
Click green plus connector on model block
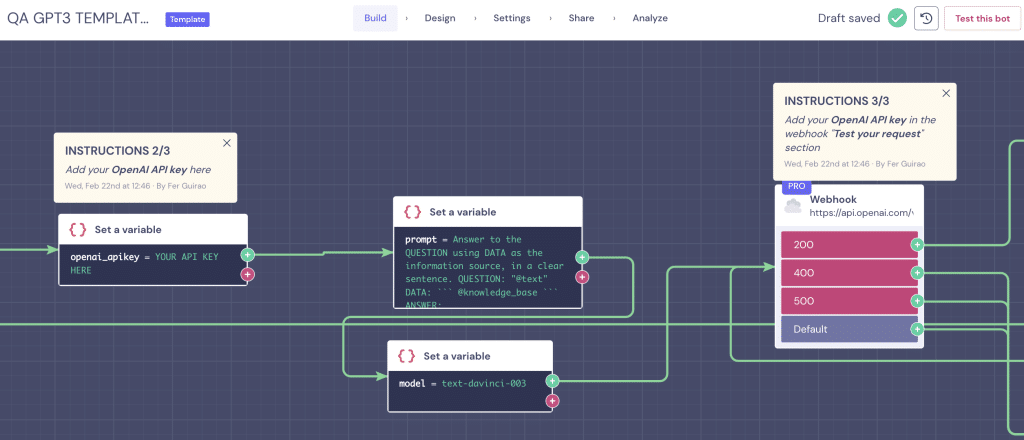coord(552,381)
